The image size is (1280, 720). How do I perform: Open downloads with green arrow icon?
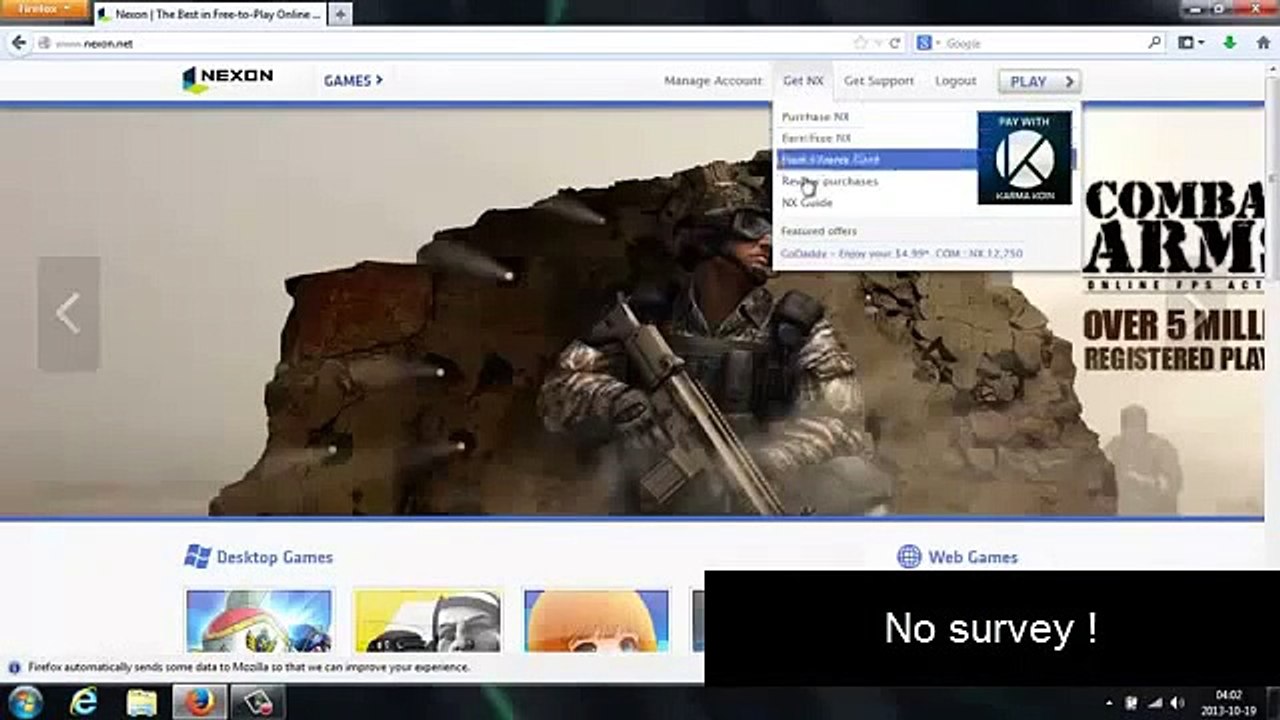coord(1230,43)
